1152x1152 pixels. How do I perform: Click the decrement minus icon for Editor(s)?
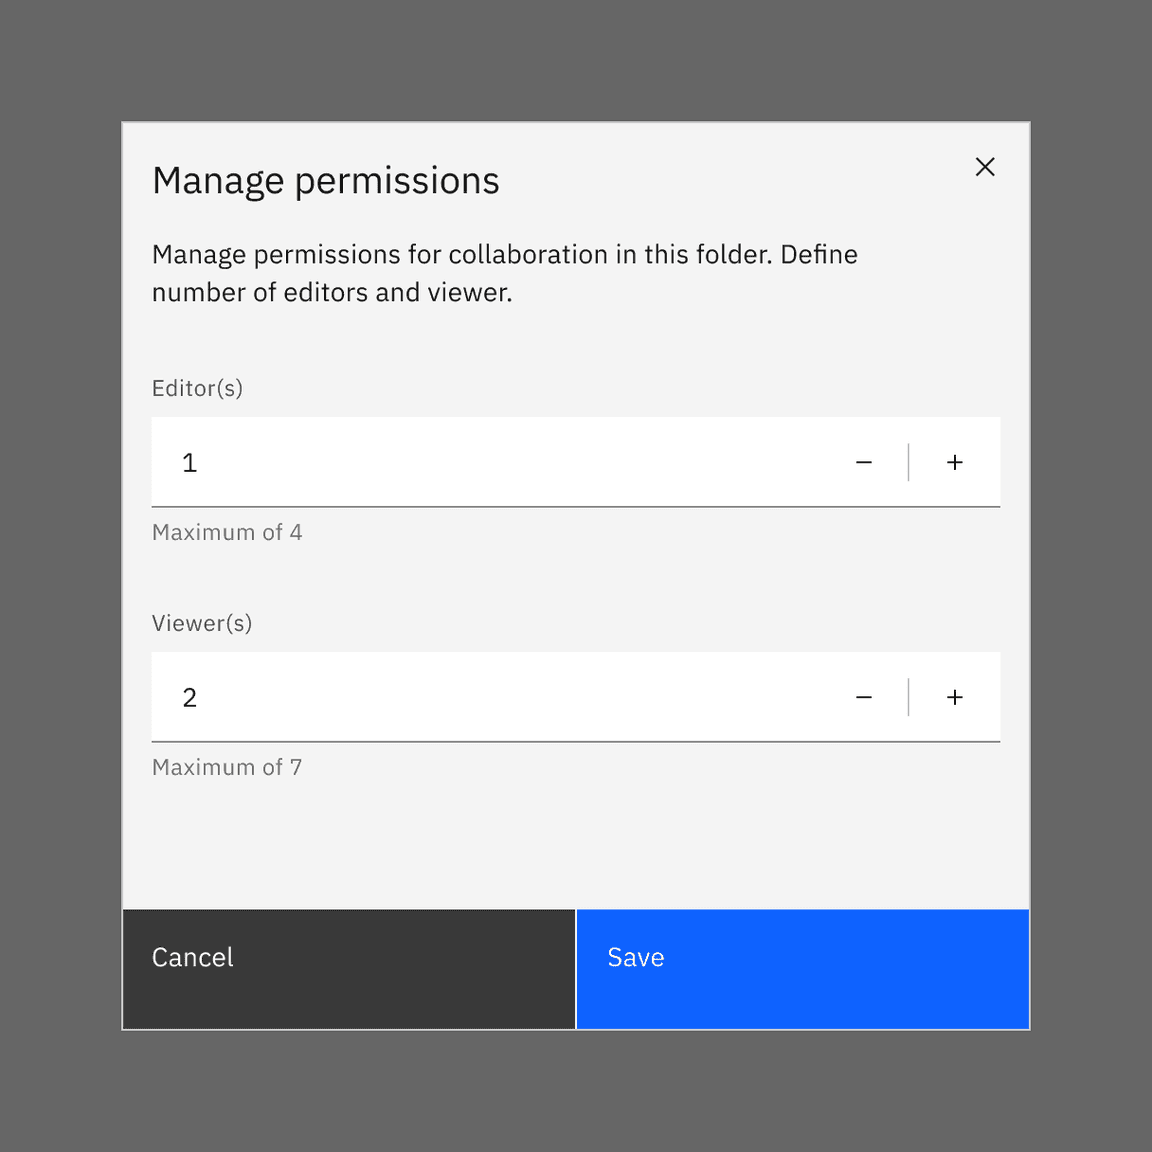point(864,462)
